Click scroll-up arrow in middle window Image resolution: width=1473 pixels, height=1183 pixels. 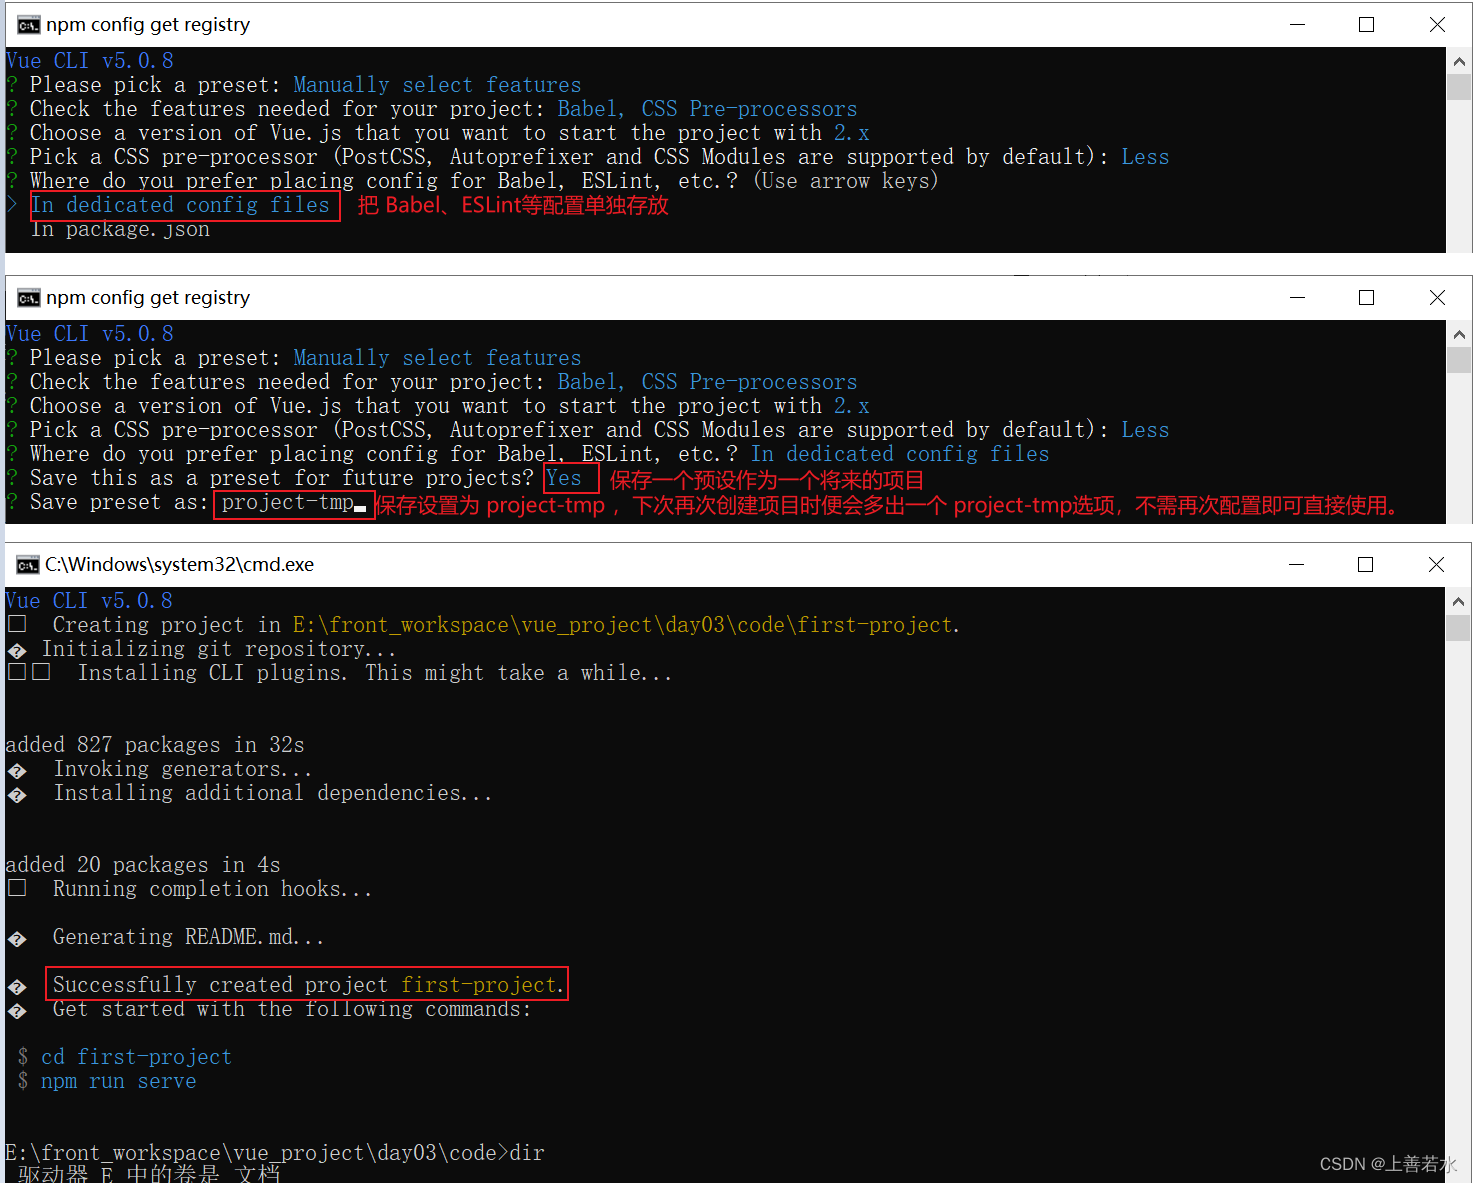(1459, 334)
